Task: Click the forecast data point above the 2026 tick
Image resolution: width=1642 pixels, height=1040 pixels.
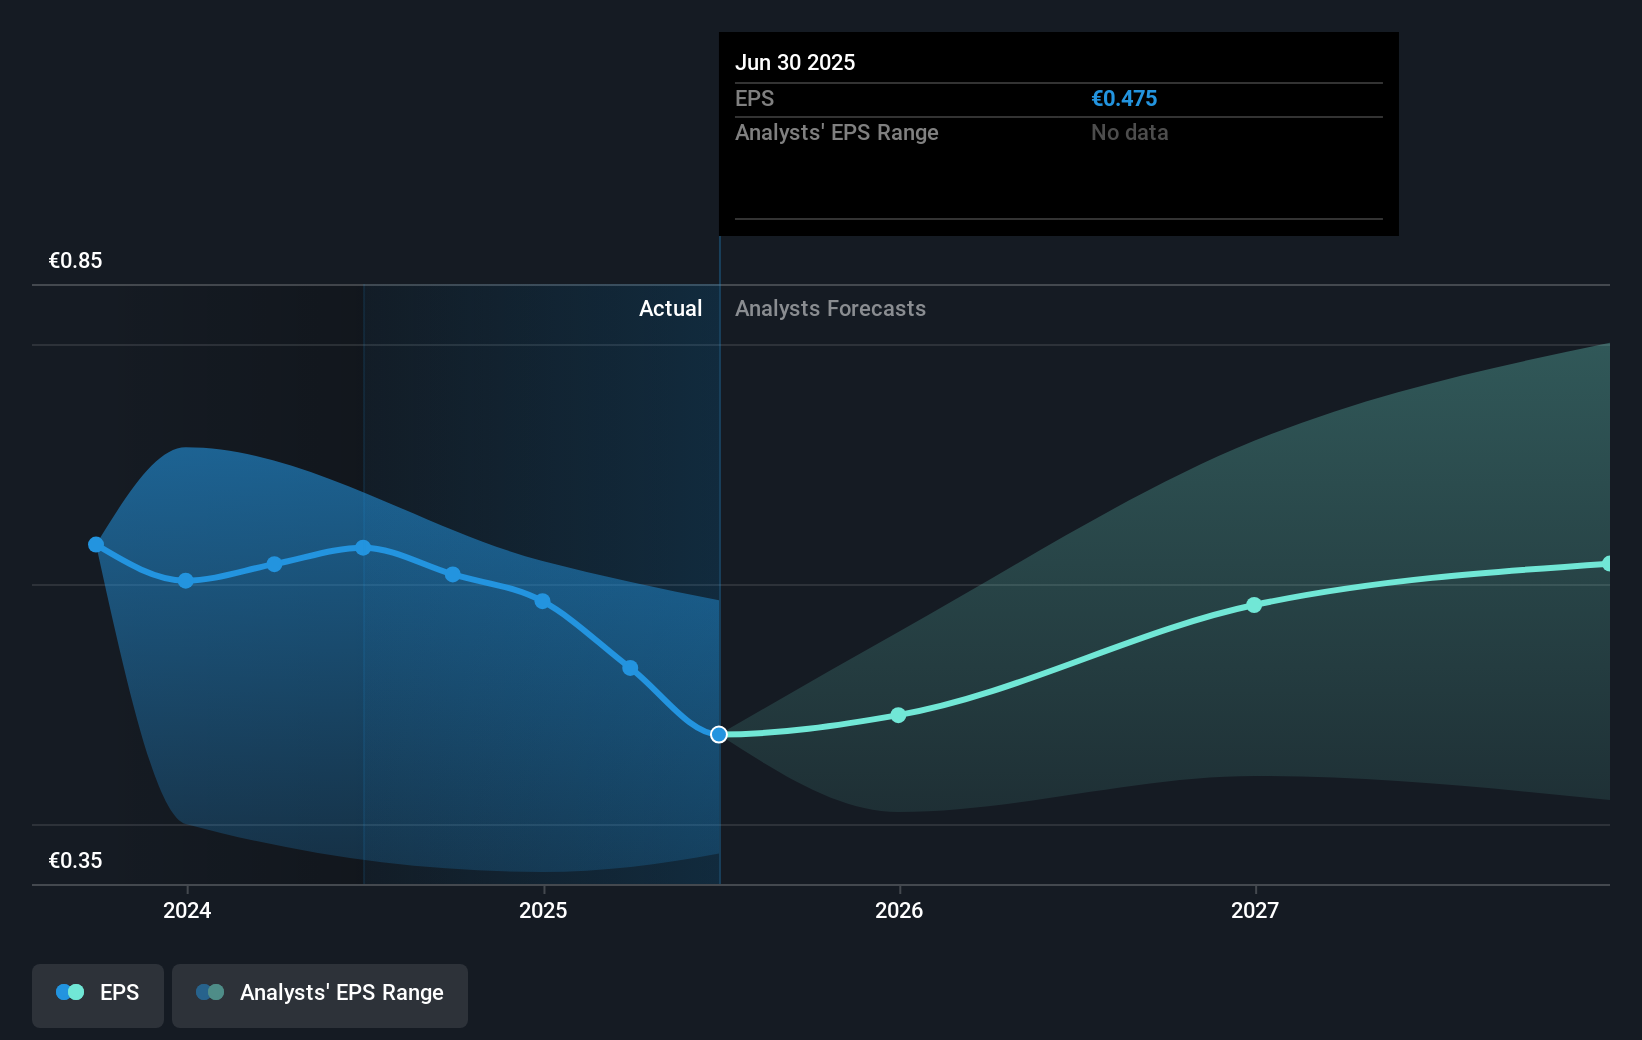Action: [x=898, y=715]
